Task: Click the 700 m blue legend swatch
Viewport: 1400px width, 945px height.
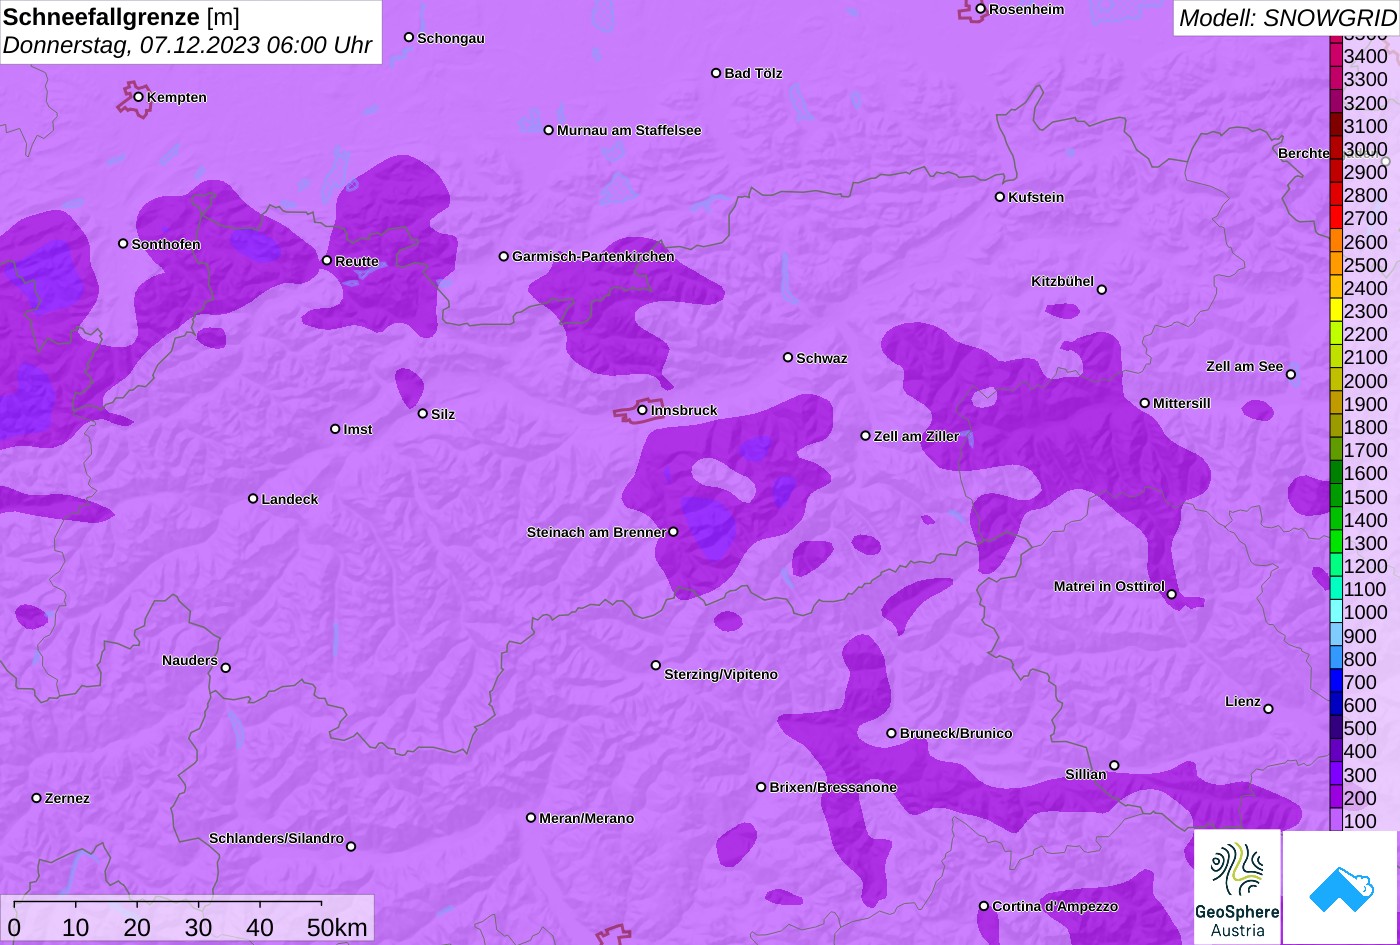Action: [1335, 681]
